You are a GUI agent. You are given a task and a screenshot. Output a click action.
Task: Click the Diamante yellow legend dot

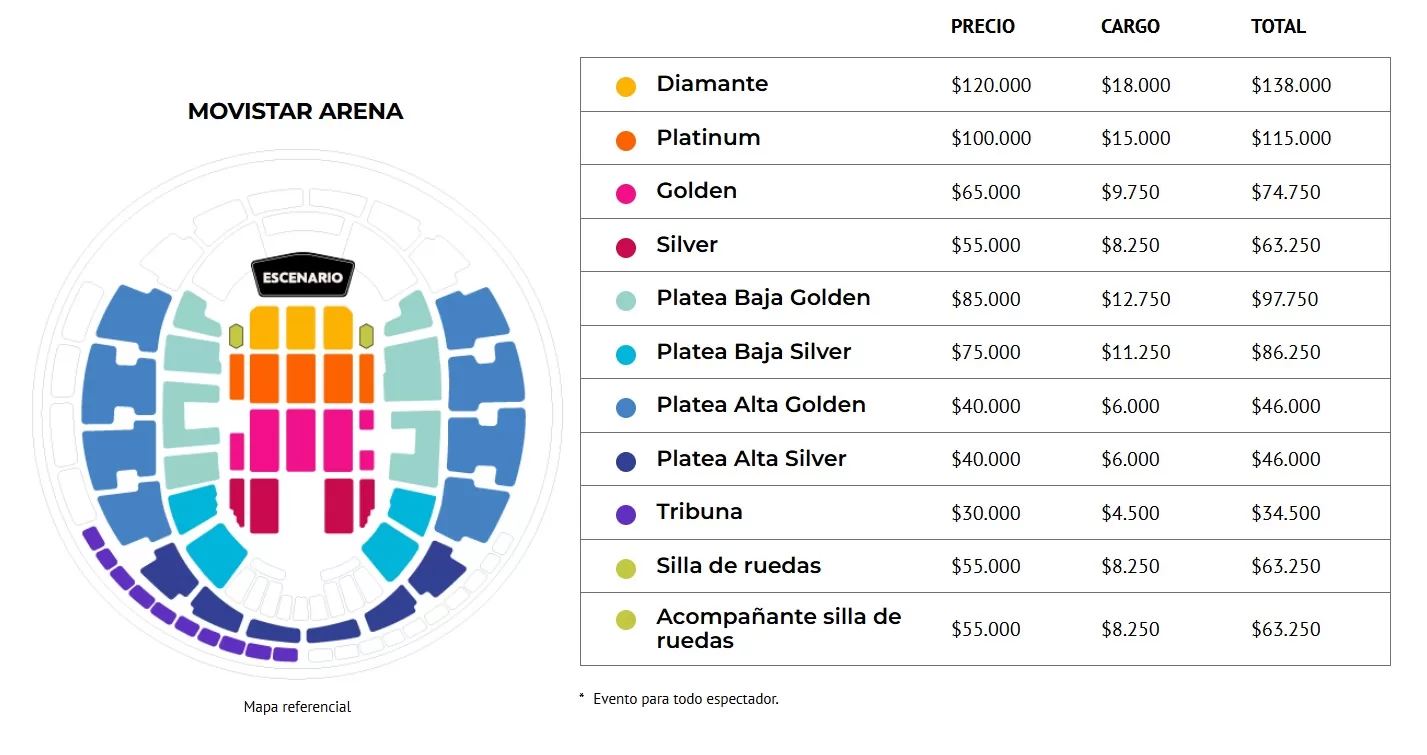click(x=626, y=87)
